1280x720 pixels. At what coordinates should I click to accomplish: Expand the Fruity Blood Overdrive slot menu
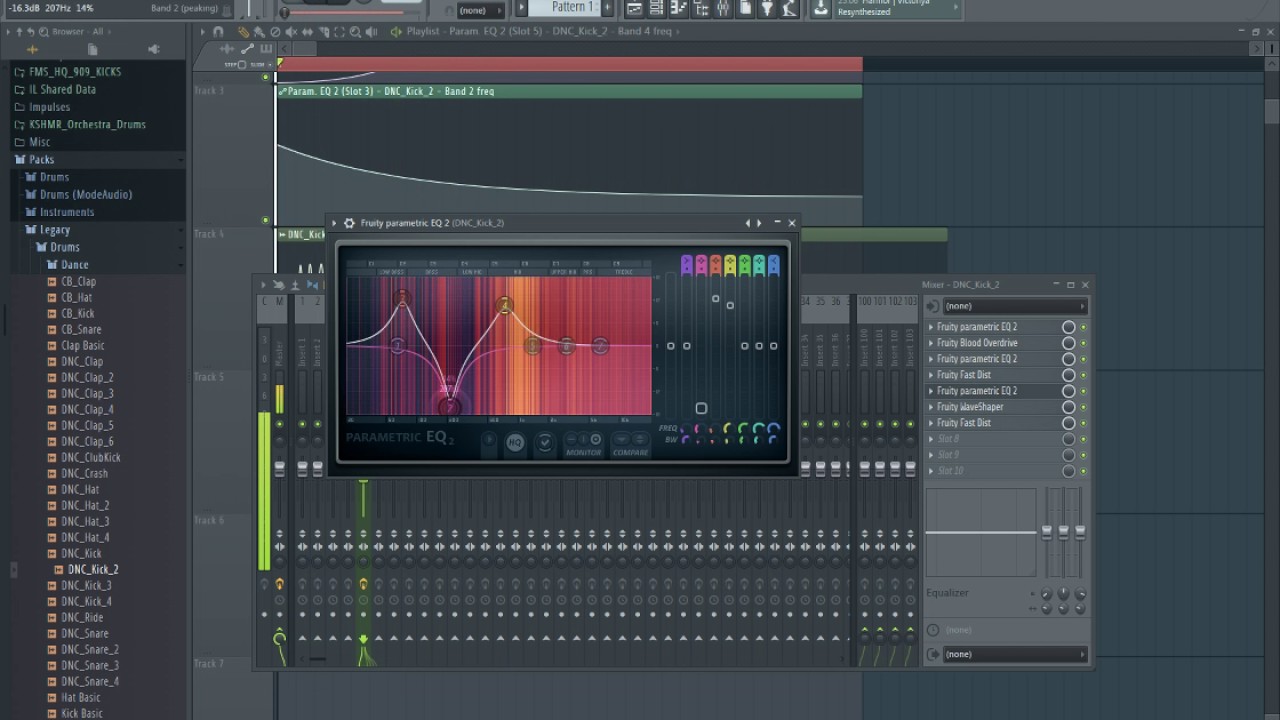click(931, 343)
